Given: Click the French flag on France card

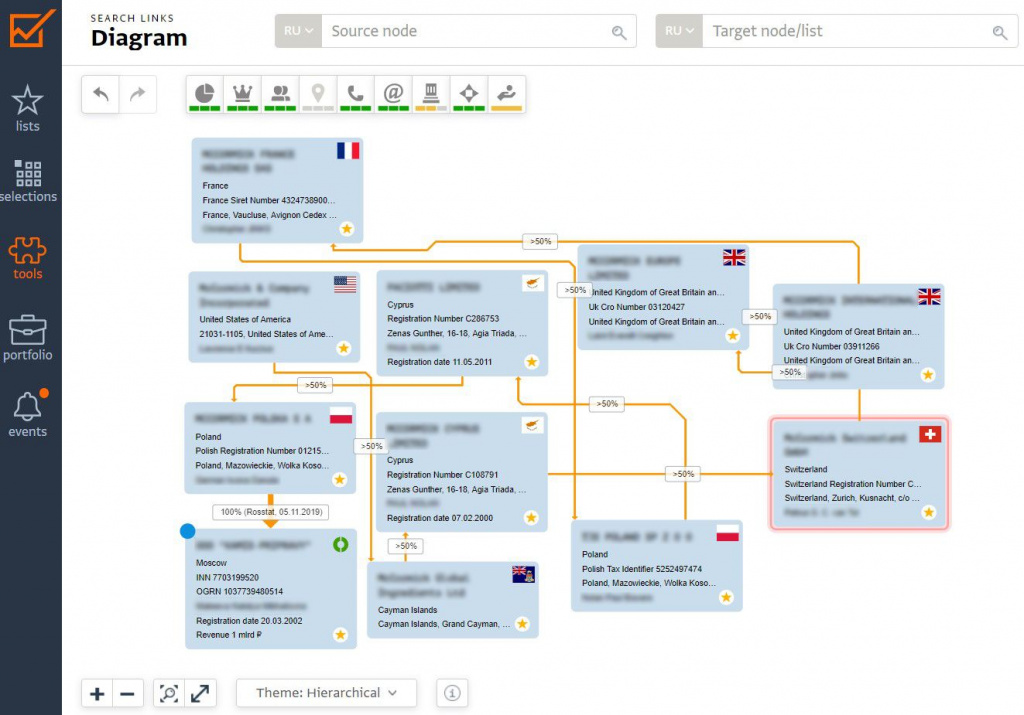Looking at the screenshot, I should (348, 151).
